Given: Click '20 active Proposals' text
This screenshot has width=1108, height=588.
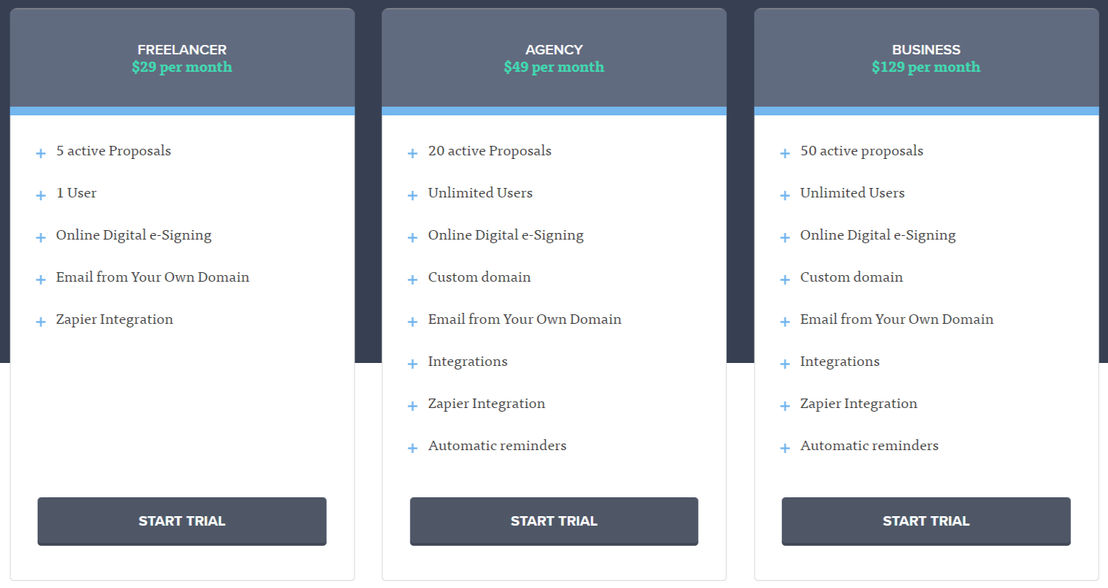Looking at the screenshot, I should 490,151.
